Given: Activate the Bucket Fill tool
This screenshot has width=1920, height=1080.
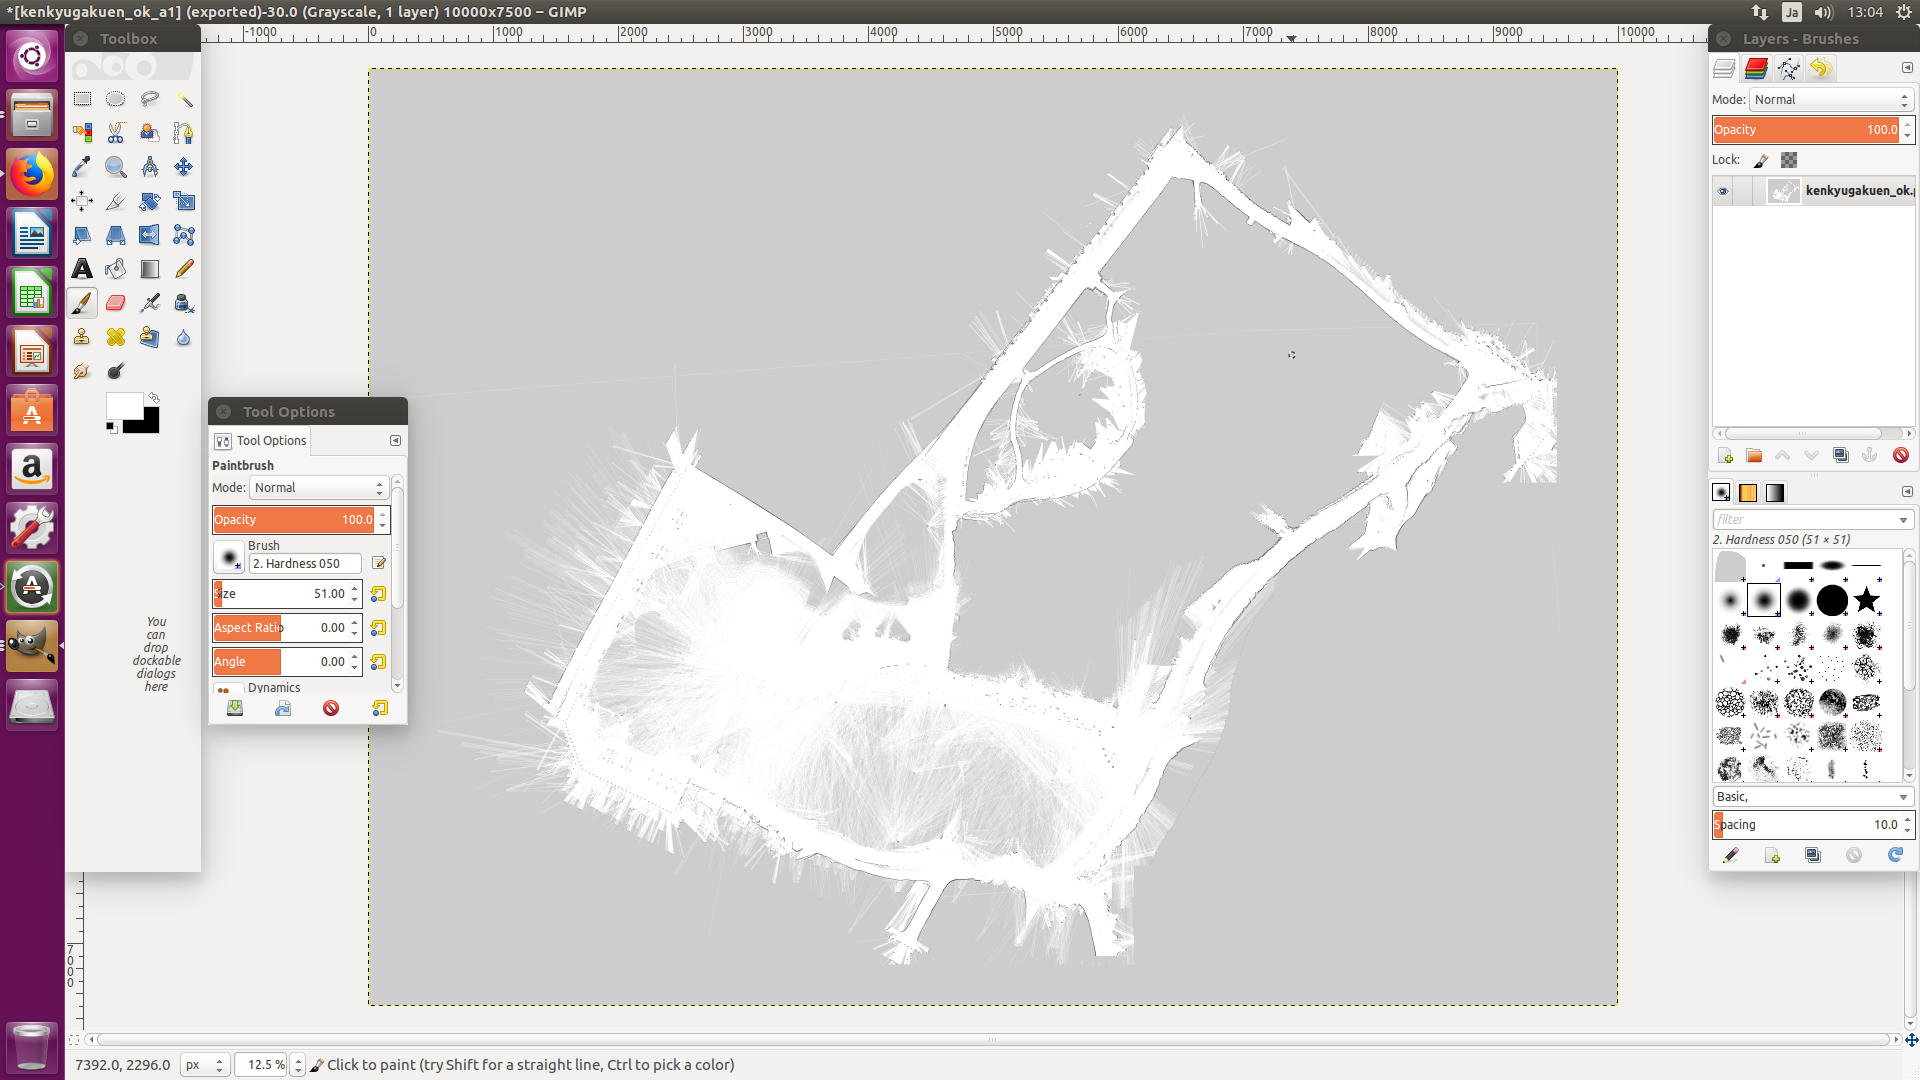Looking at the screenshot, I should pyautogui.click(x=116, y=269).
